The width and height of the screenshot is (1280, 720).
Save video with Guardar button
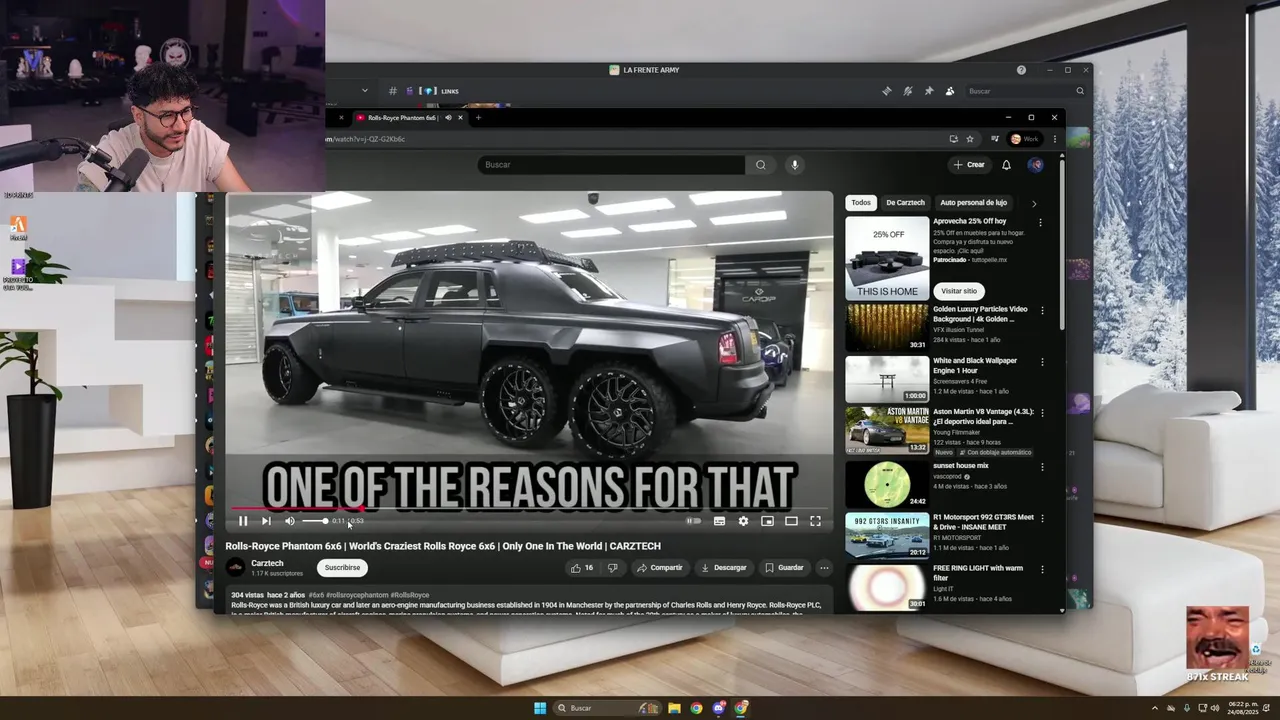coord(784,567)
